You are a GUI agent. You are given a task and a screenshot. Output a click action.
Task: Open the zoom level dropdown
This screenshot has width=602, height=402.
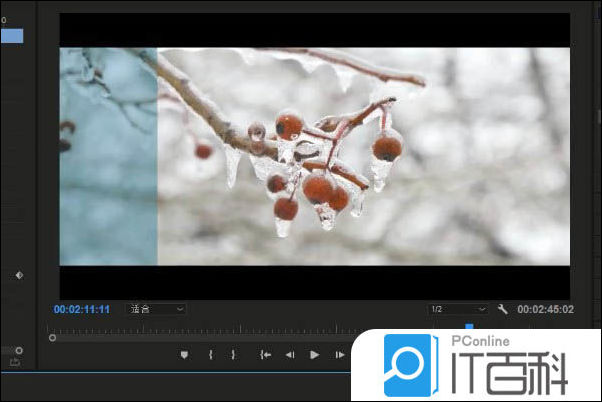pos(156,309)
